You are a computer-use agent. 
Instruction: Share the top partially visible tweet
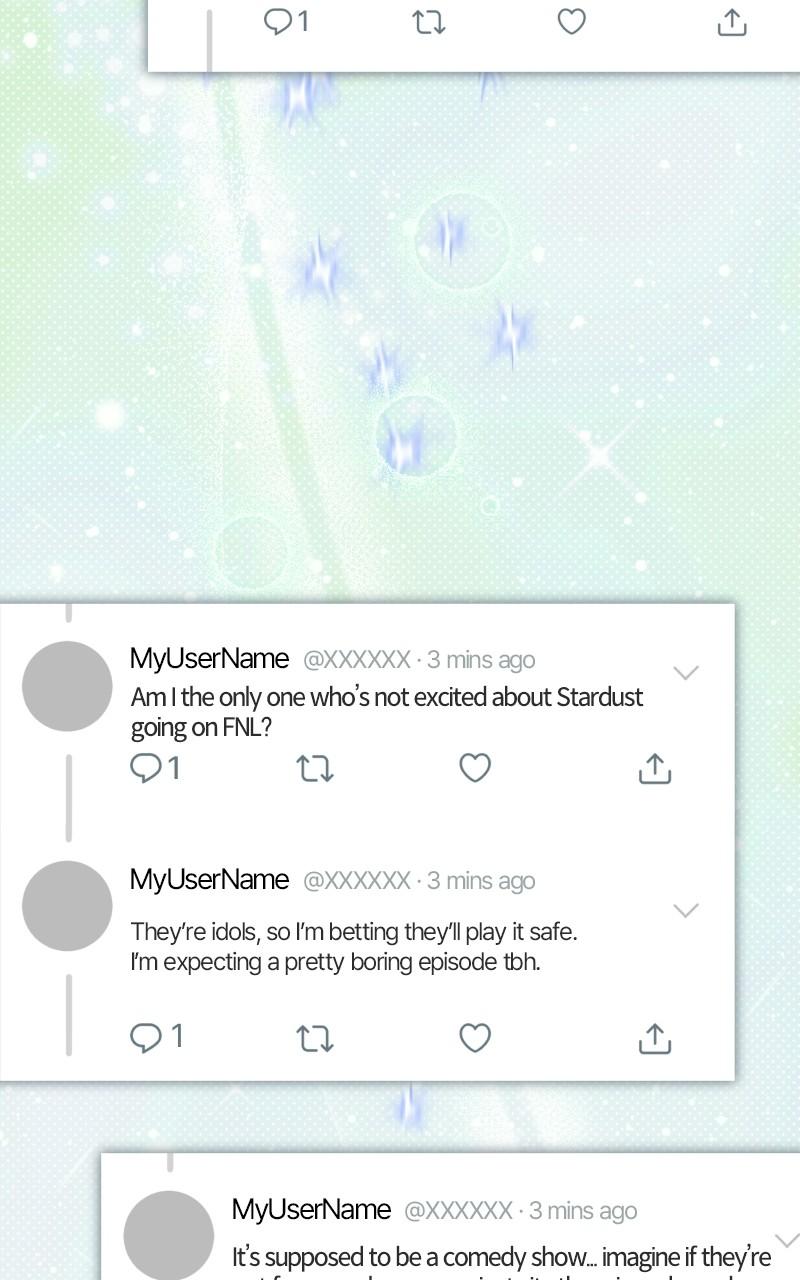pos(732,22)
